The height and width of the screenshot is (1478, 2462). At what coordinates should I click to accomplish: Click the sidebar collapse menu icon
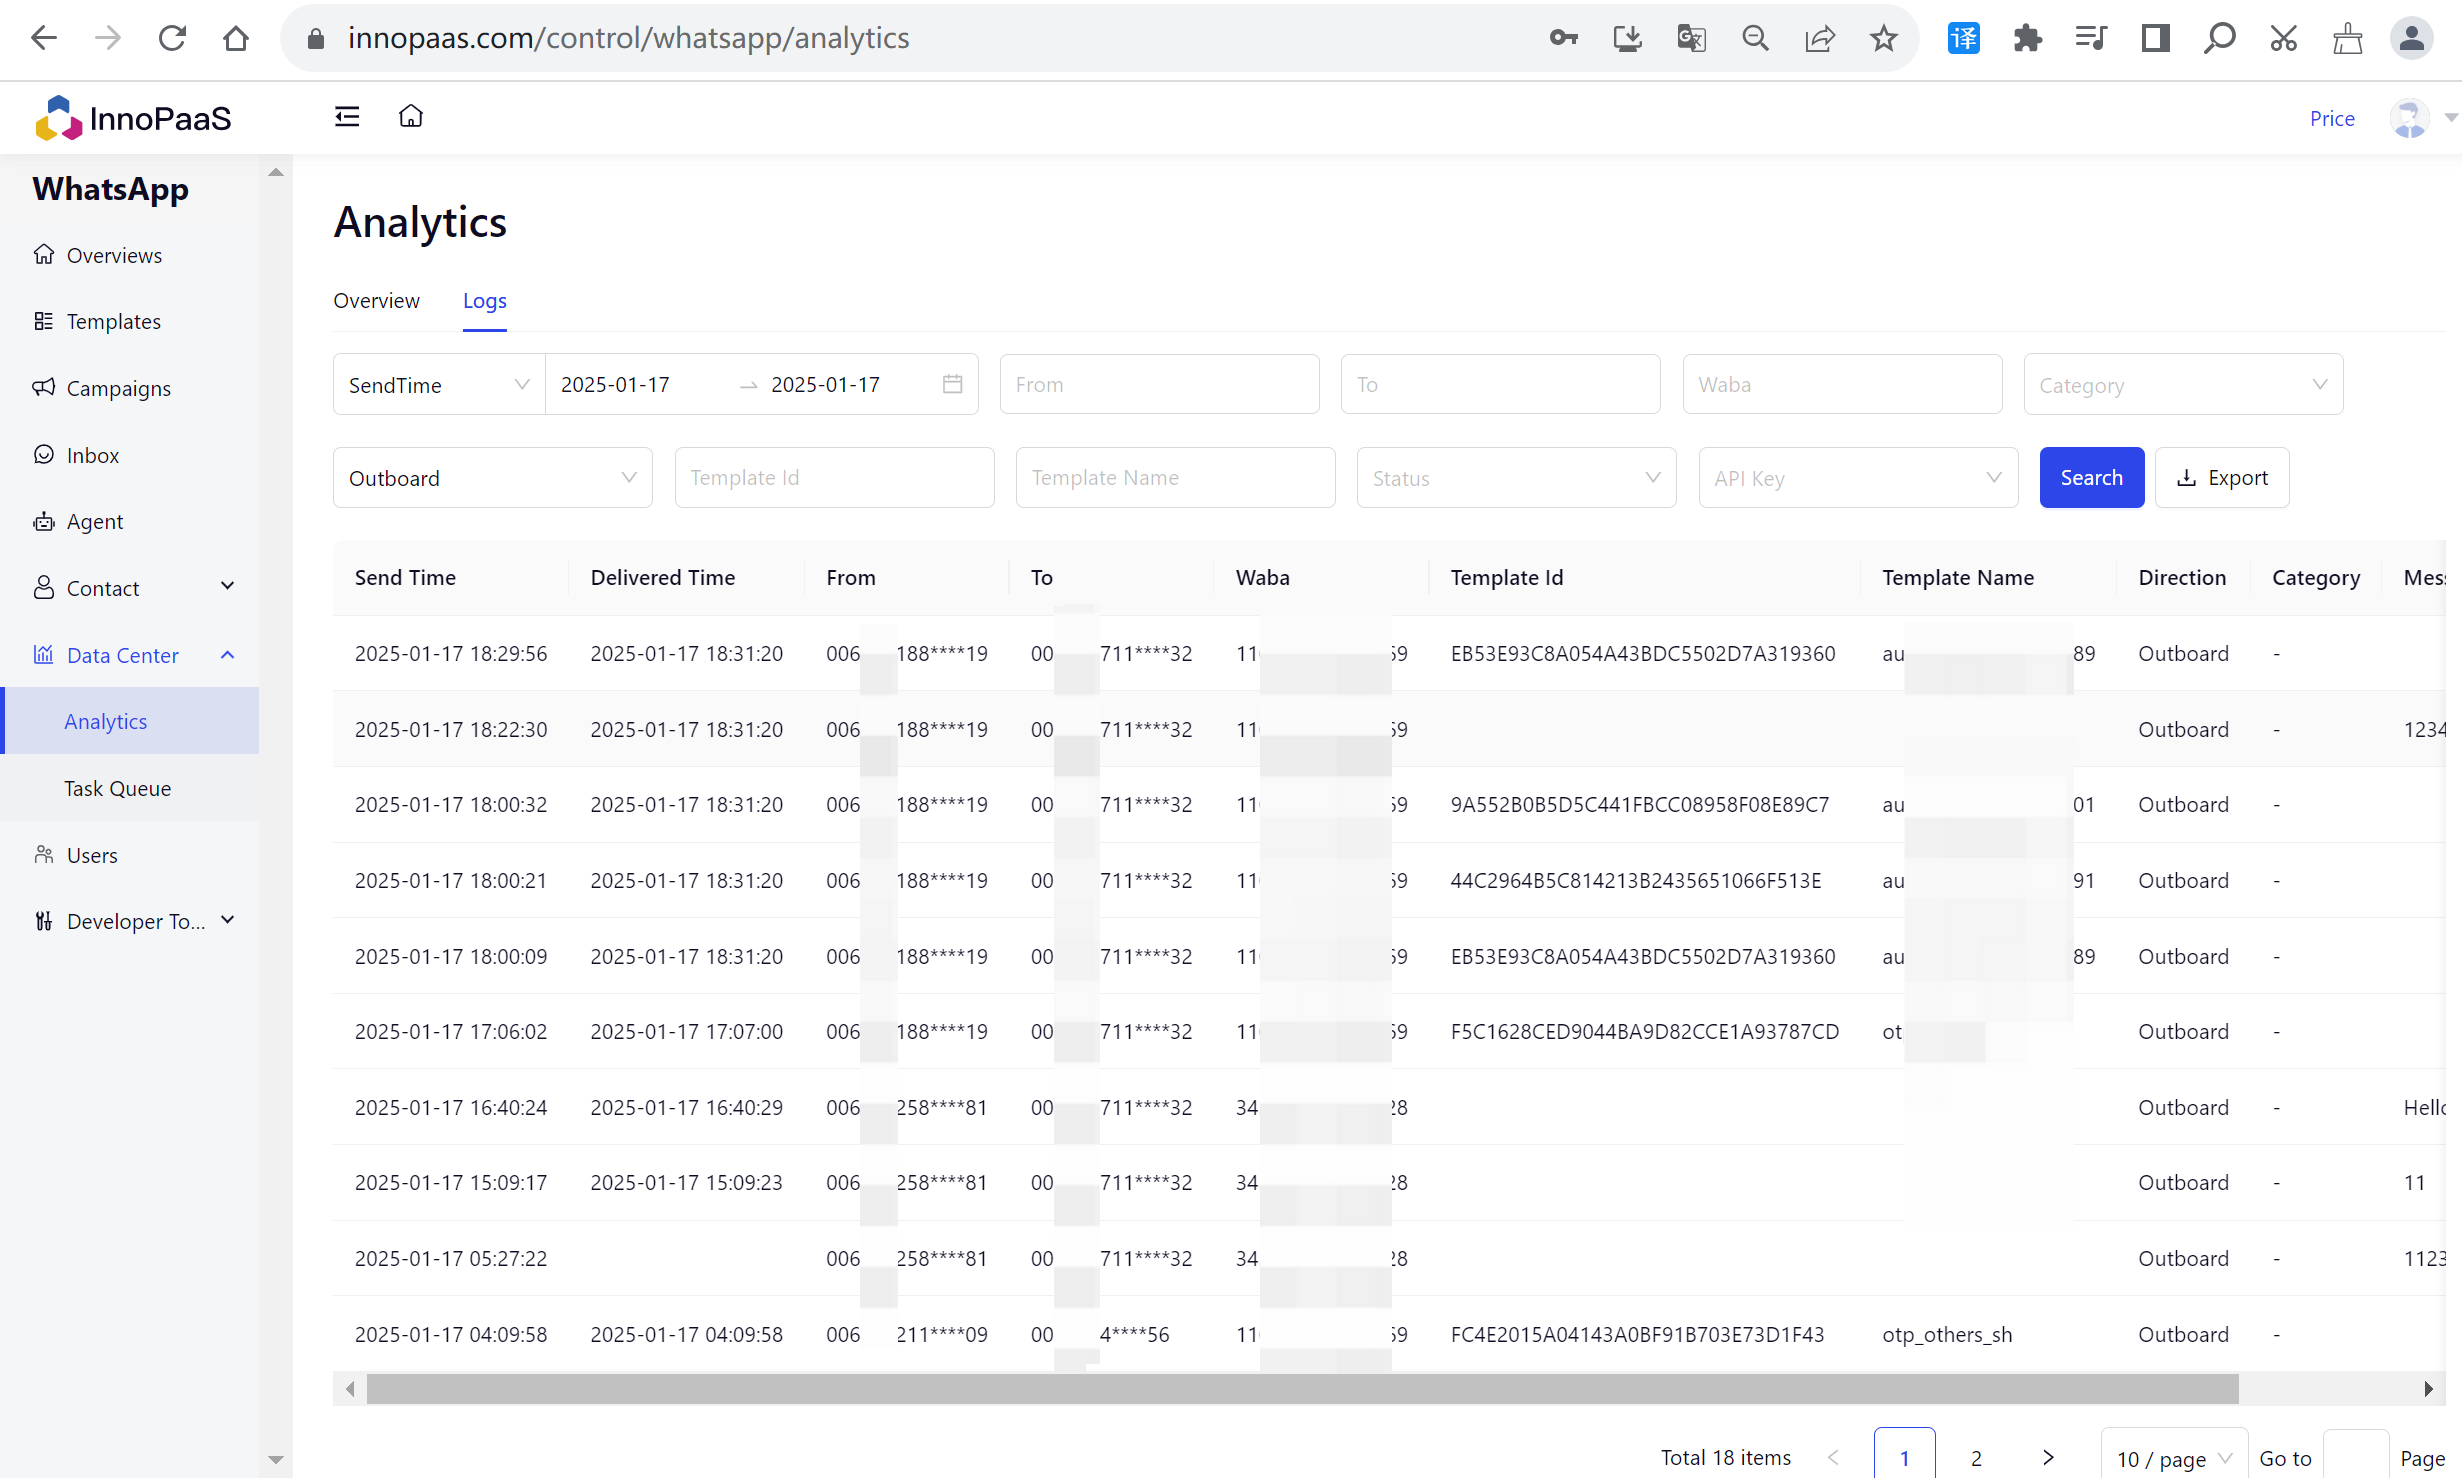tap(347, 117)
